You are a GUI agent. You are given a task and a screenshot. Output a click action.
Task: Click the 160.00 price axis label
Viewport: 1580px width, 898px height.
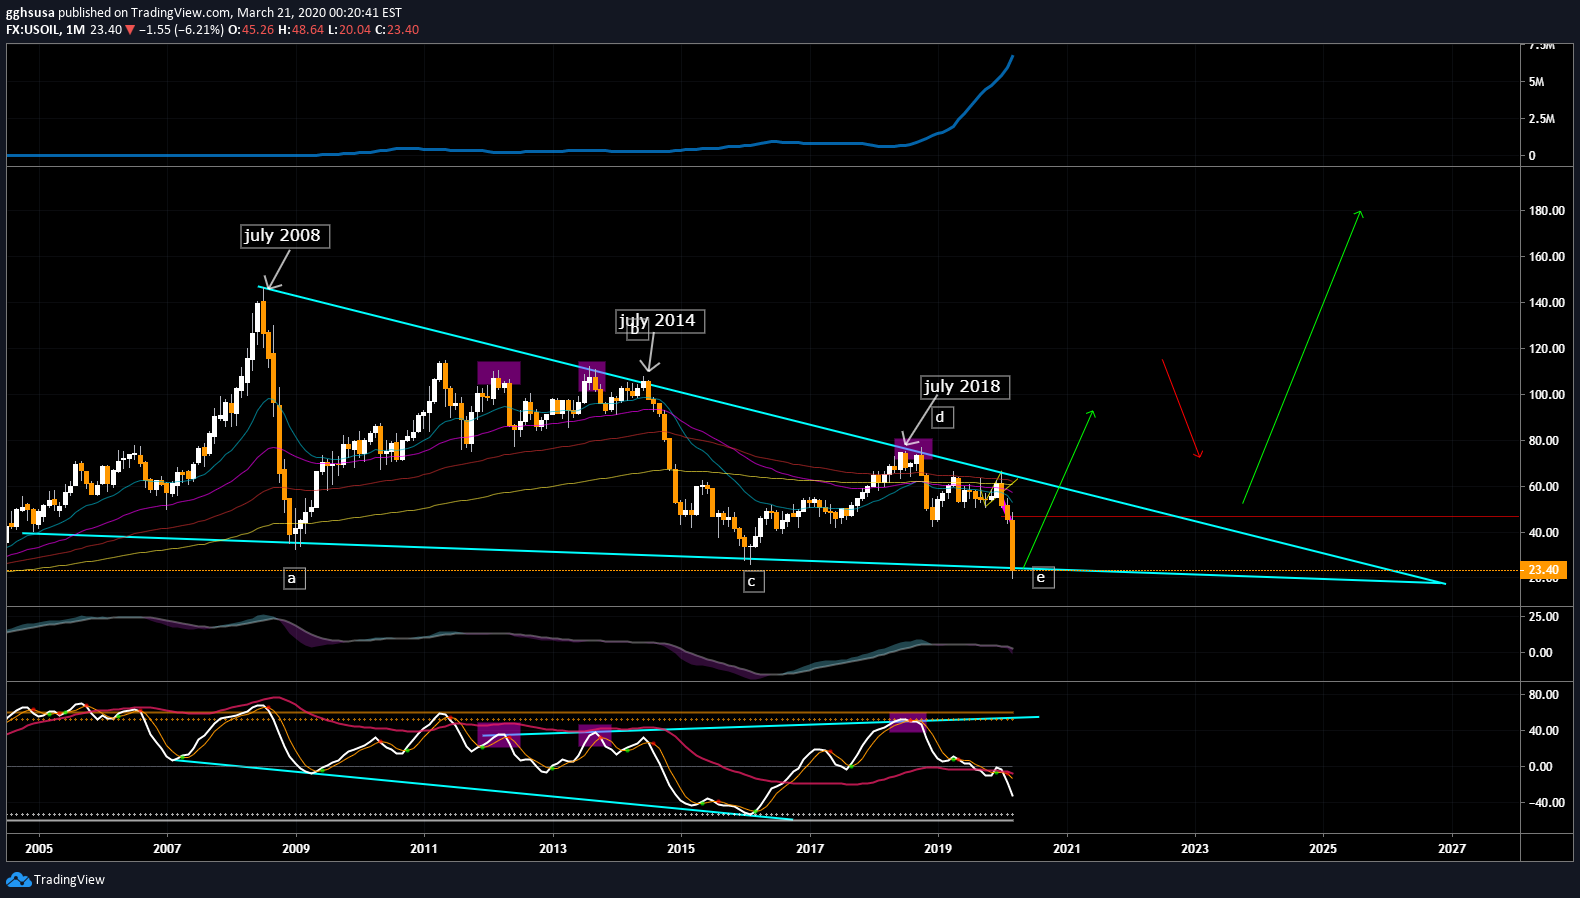(1546, 257)
